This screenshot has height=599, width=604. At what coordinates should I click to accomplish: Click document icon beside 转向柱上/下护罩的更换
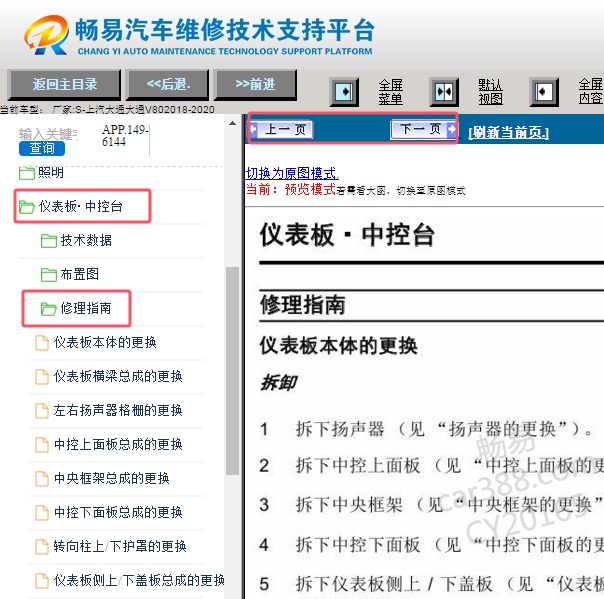click(x=42, y=547)
